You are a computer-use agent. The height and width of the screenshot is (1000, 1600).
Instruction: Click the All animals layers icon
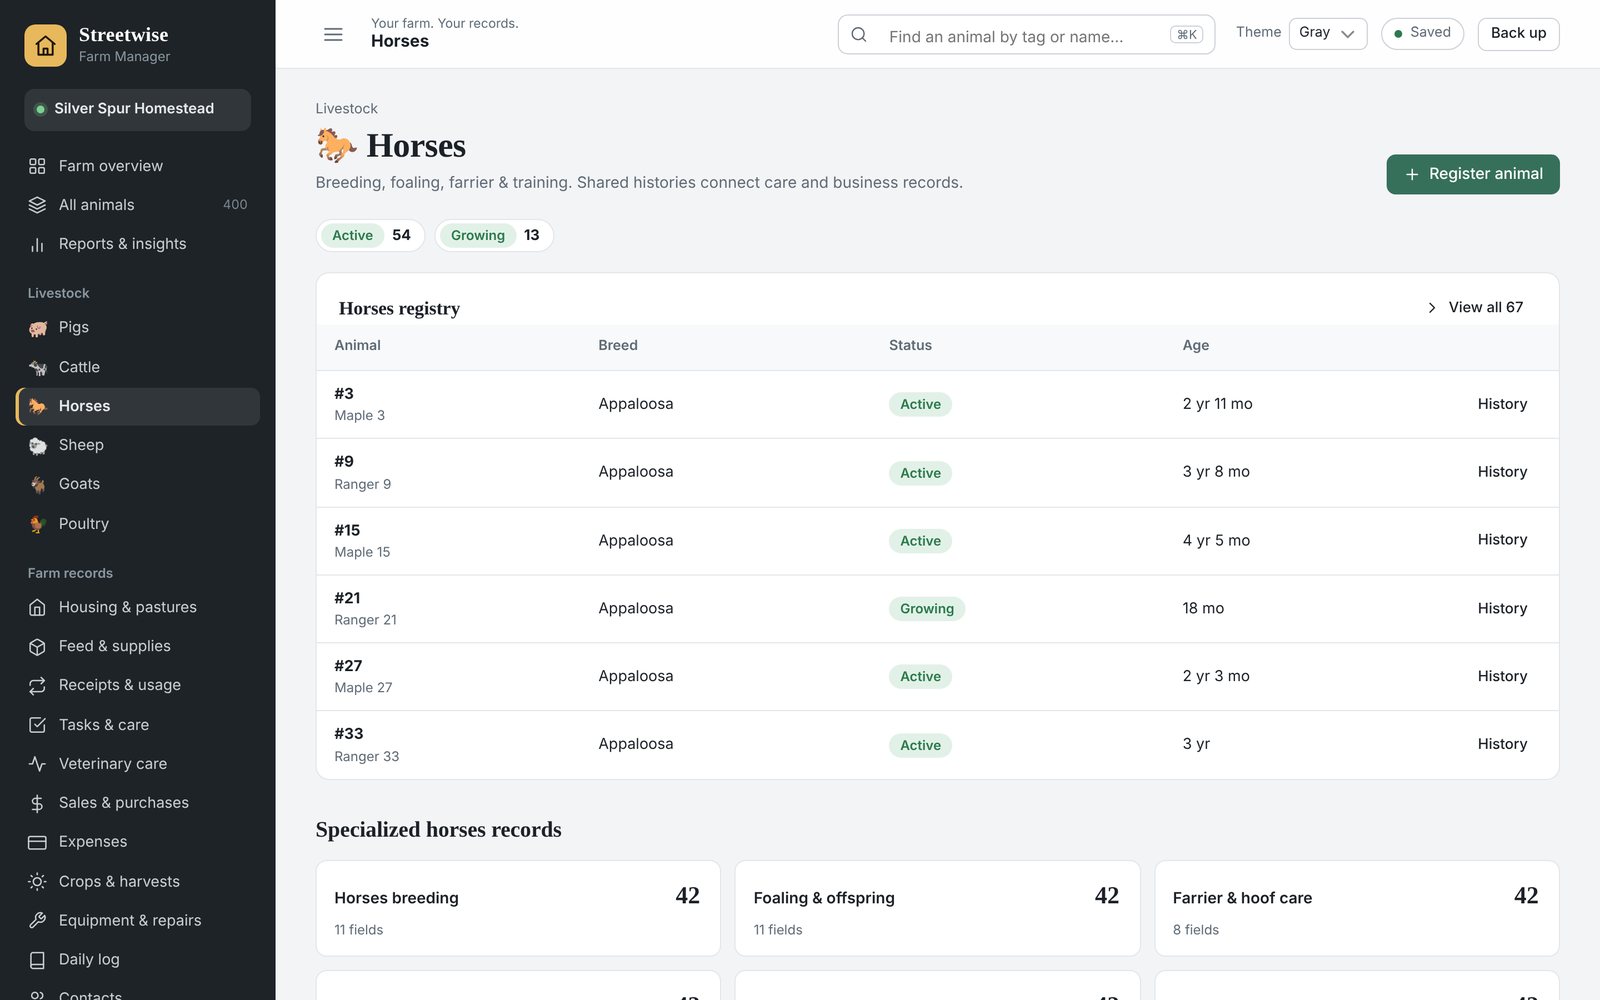pos(37,205)
